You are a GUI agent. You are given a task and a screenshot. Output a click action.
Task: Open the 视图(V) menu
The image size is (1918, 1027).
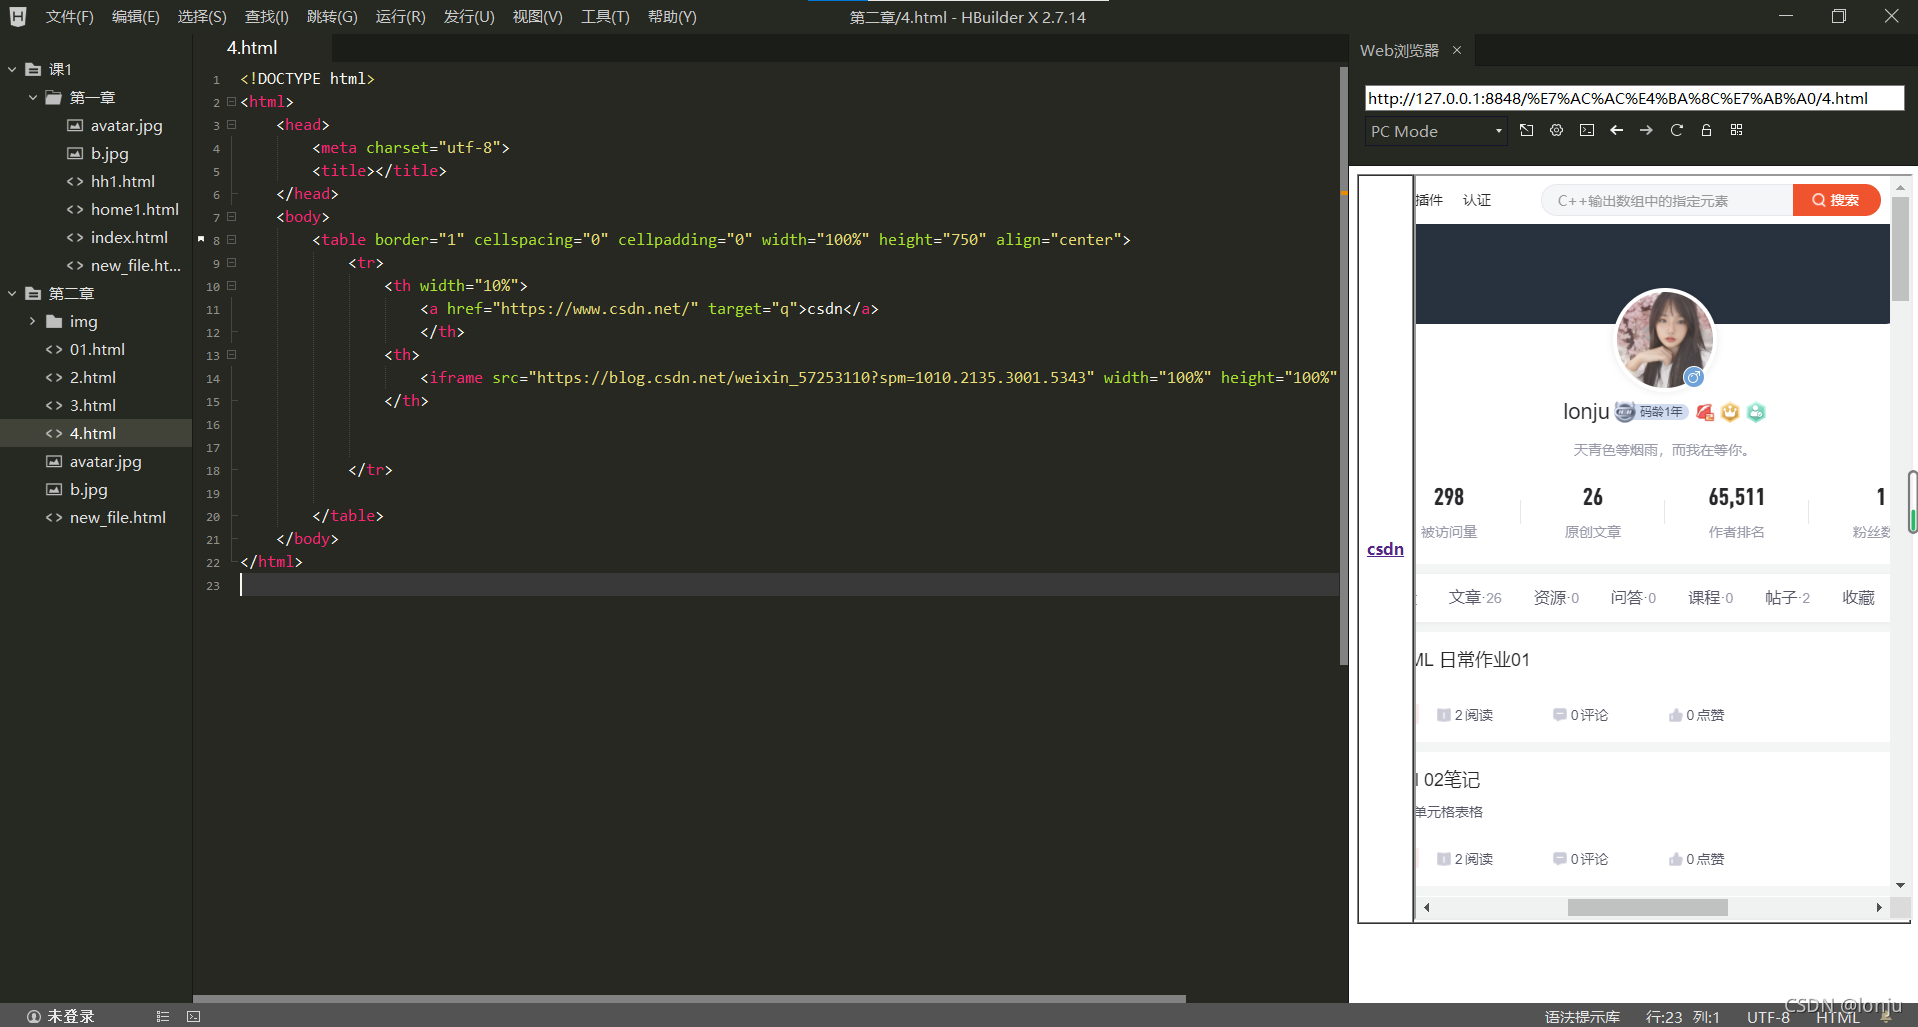537,17
